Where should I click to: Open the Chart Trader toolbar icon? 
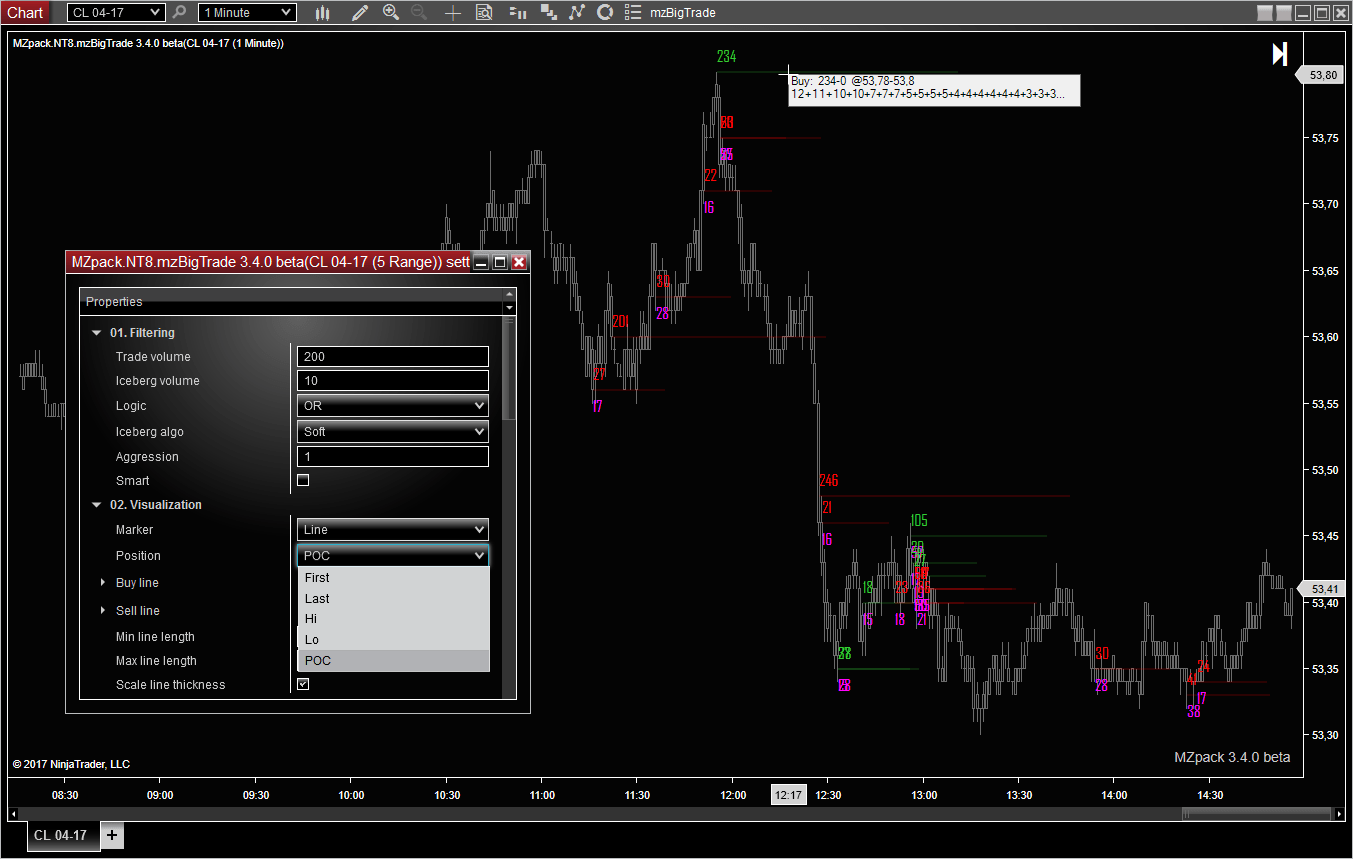(x=517, y=12)
